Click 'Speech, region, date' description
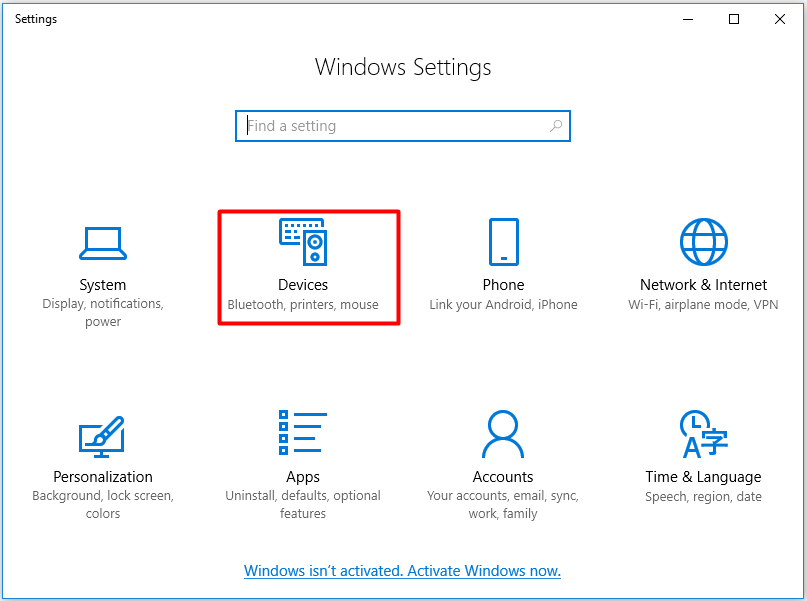Screen dimensions: 807x601 pos(704,497)
